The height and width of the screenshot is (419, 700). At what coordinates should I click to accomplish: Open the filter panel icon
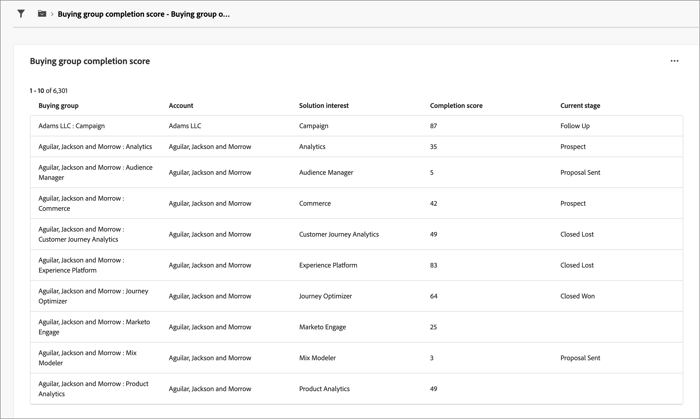(21, 14)
